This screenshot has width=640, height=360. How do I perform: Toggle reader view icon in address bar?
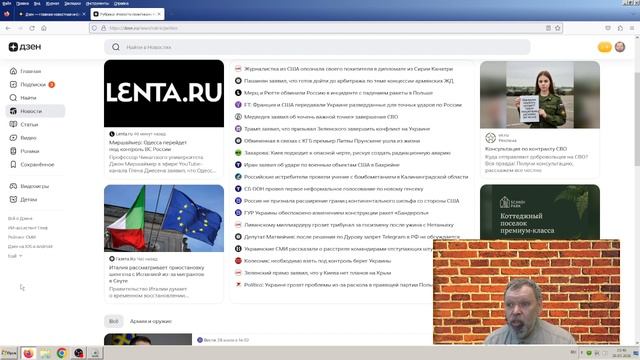click(548, 28)
